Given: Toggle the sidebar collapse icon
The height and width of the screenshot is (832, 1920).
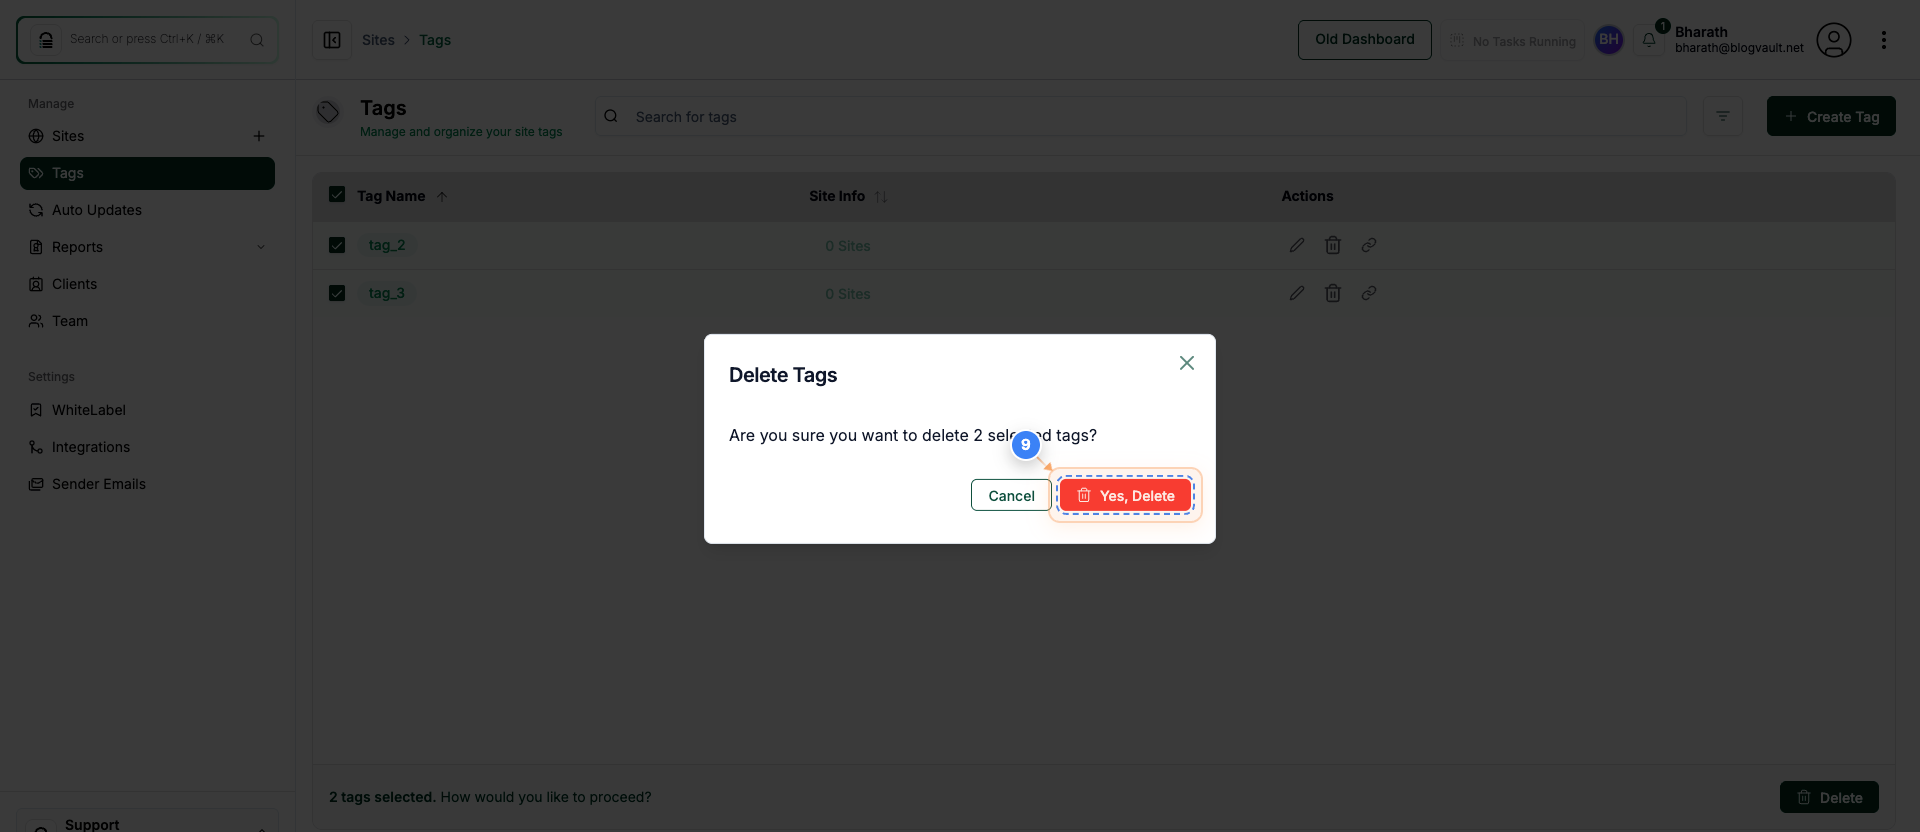Looking at the screenshot, I should (x=332, y=40).
